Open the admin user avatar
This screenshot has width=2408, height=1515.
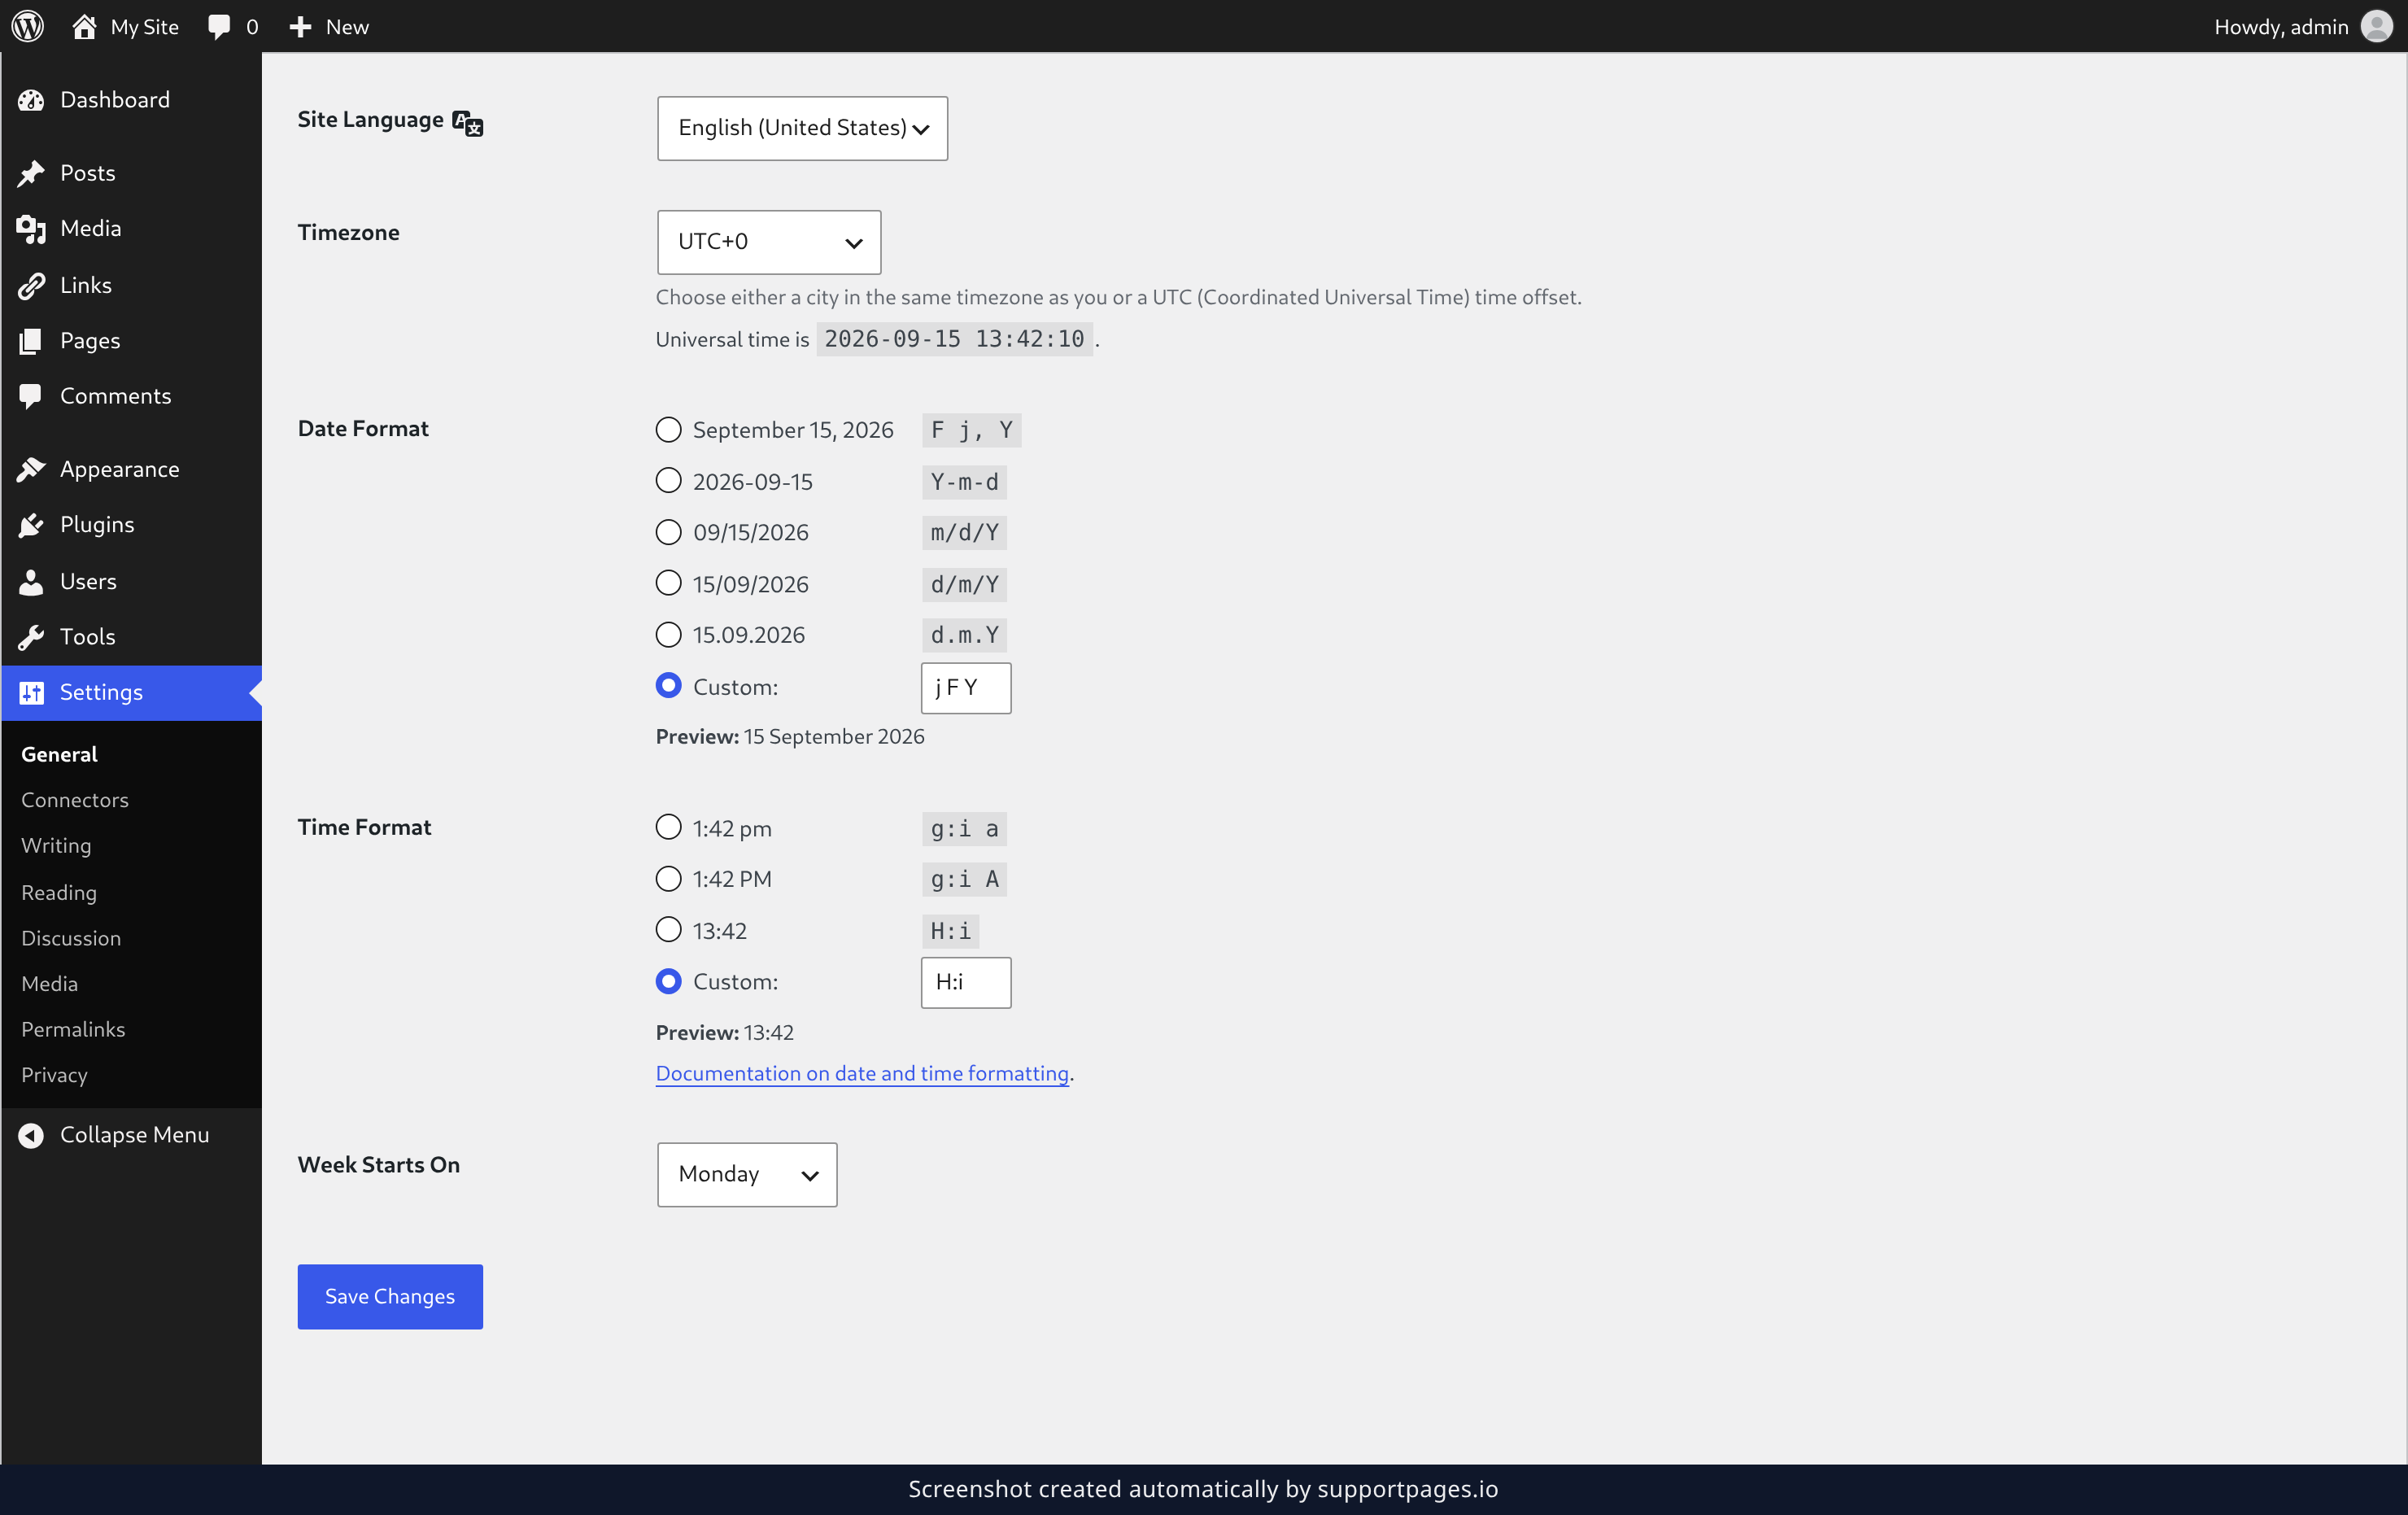[2376, 26]
